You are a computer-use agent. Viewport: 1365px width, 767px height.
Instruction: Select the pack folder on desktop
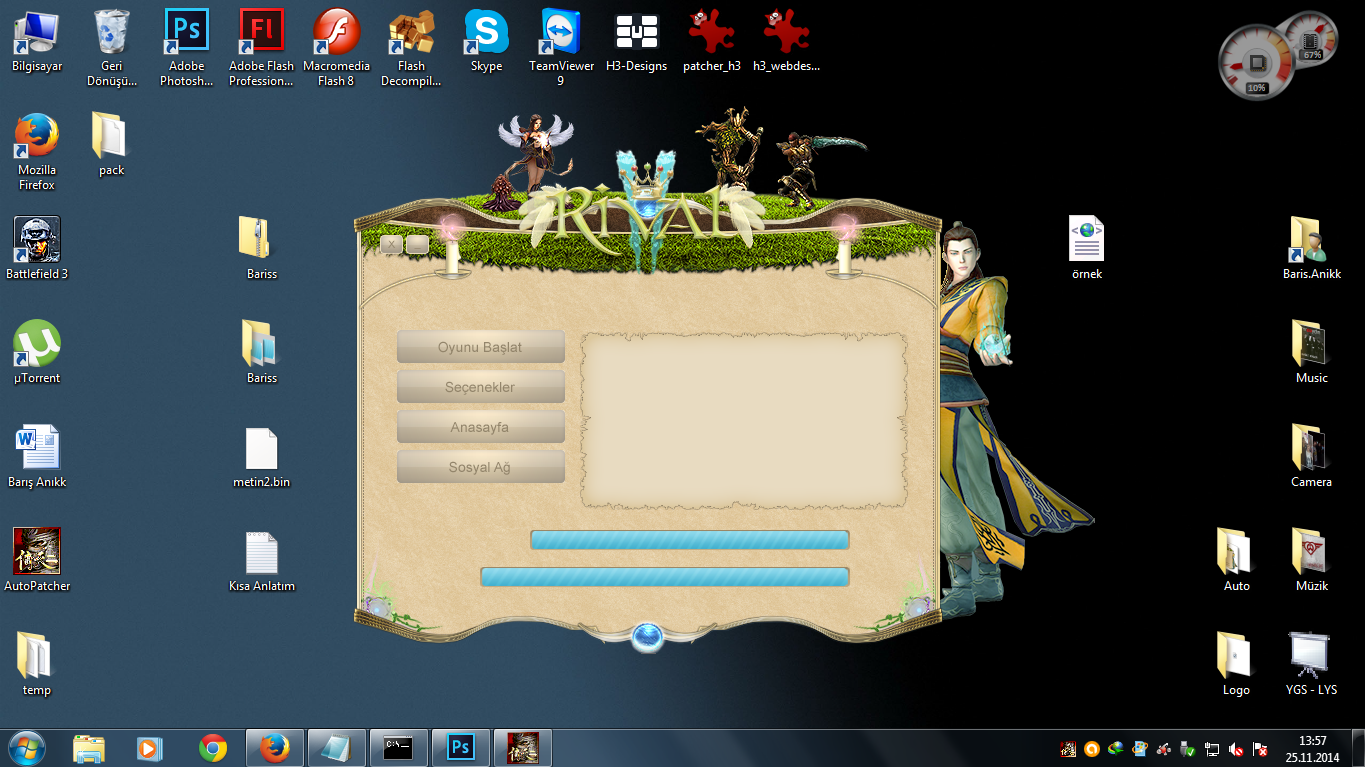click(x=111, y=145)
